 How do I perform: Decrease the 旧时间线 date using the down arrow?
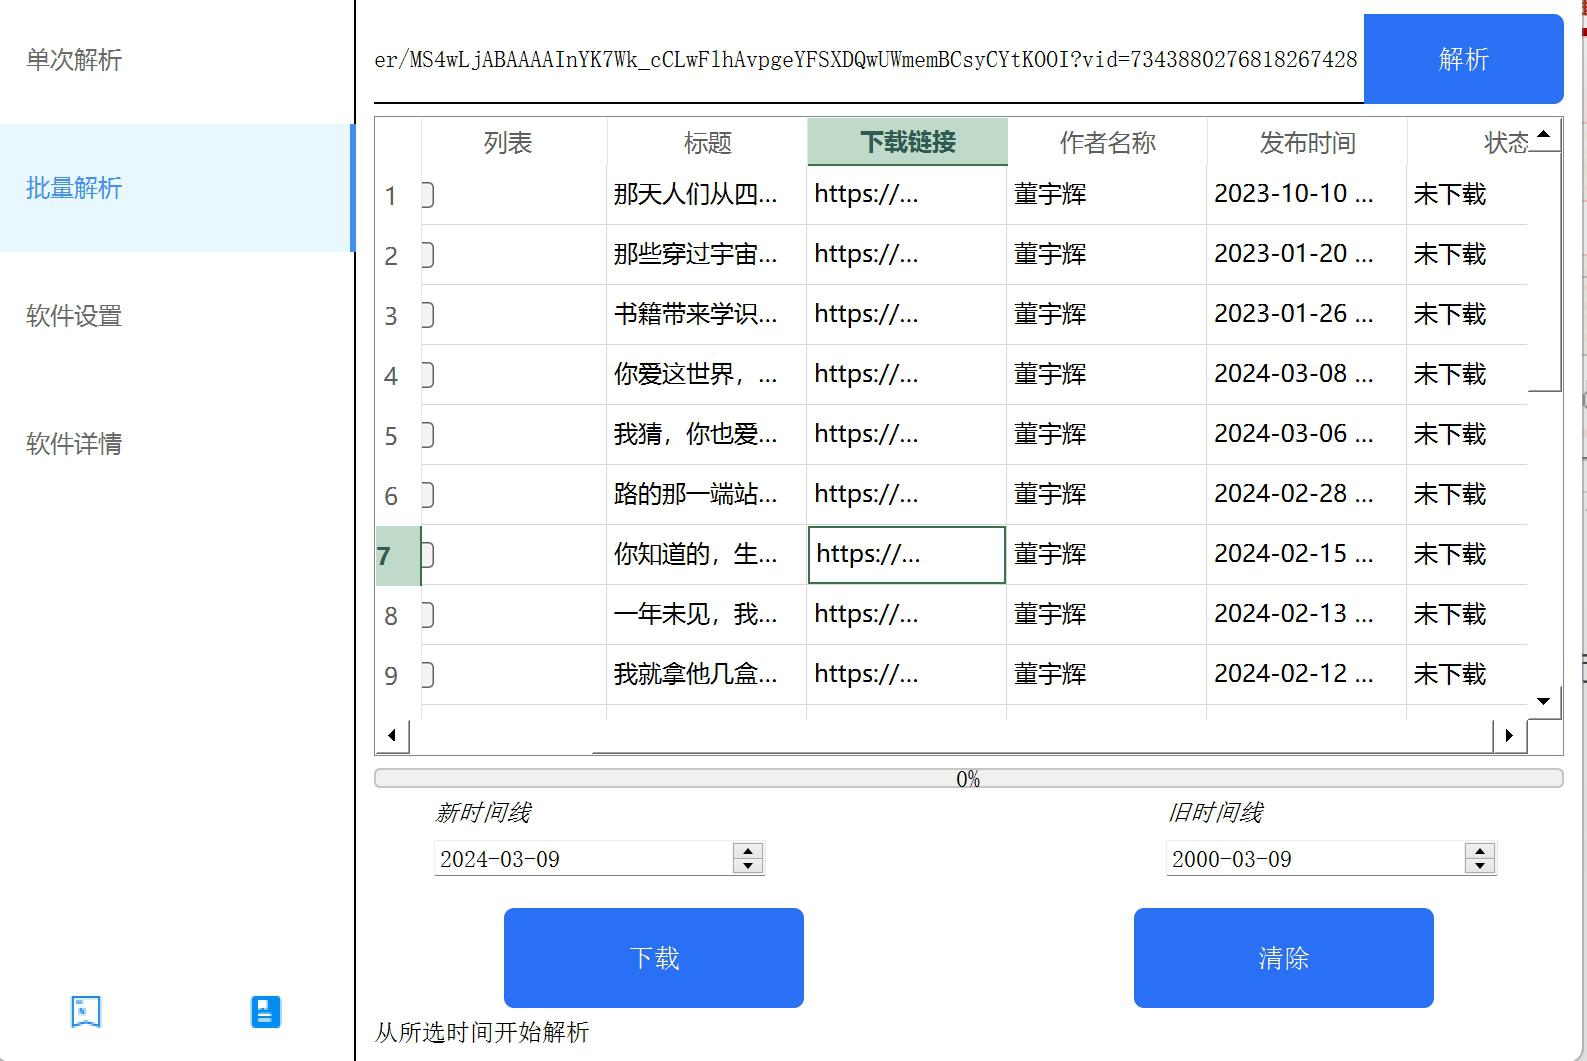click(1480, 866)
